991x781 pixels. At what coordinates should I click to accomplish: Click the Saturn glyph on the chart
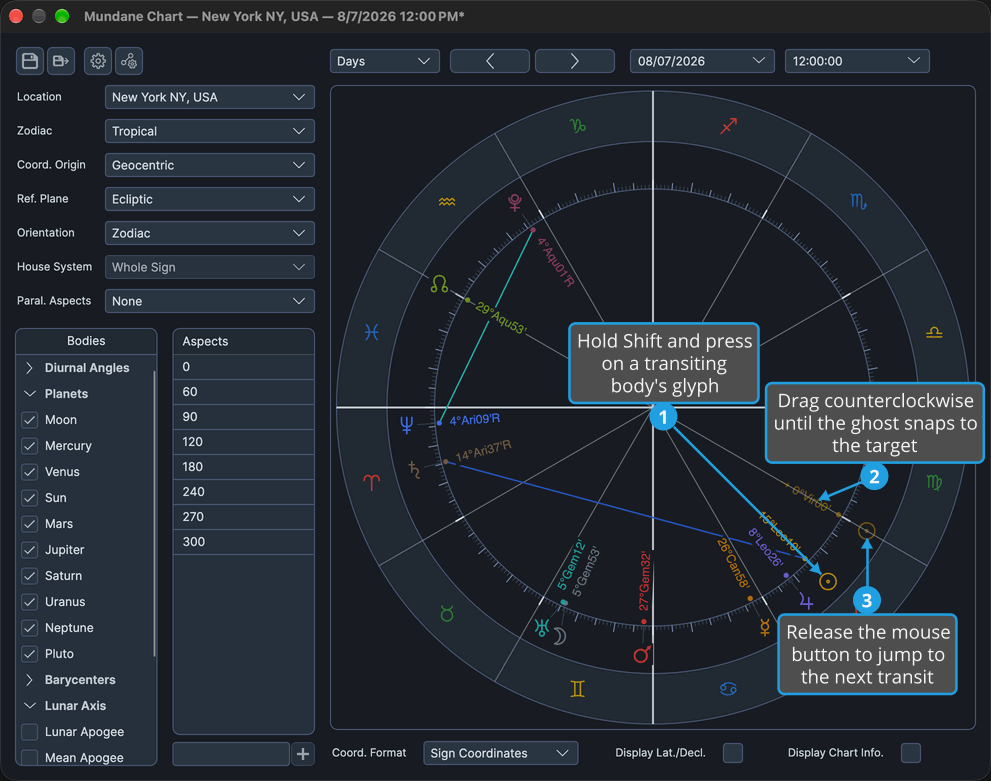pos(415,470)
